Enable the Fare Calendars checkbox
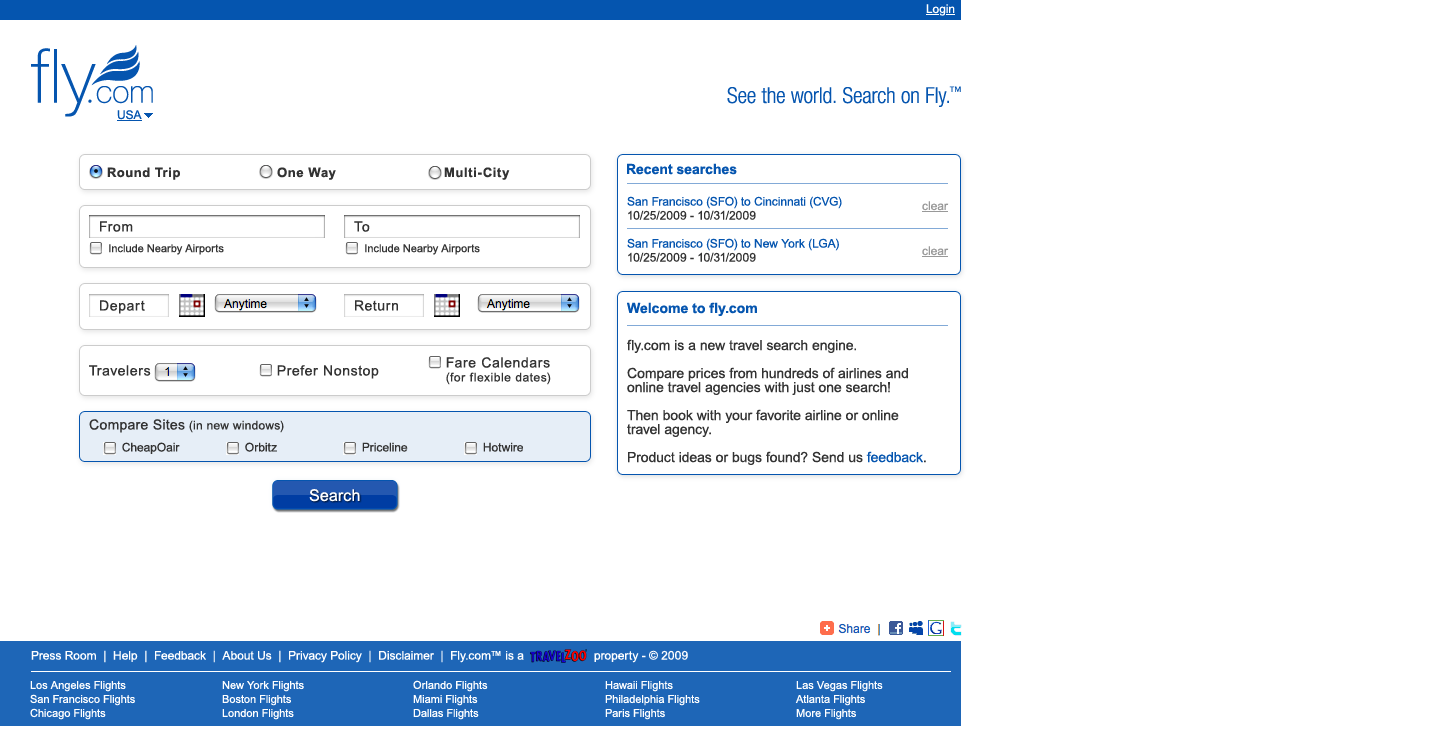 click(x=435, y=362)
